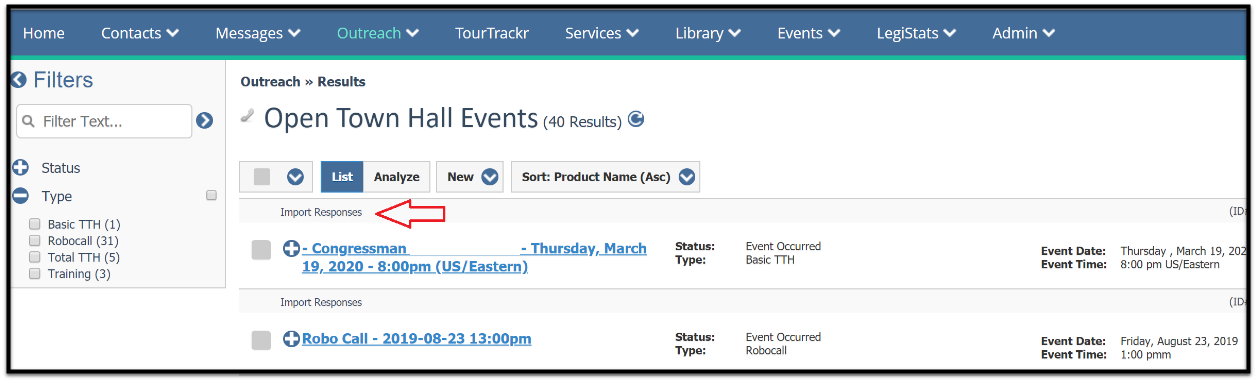The height and width of the screenshot is (382, 1257).
Task: Open the TourTrackr menu item
Action: click(x=492, y=33)
